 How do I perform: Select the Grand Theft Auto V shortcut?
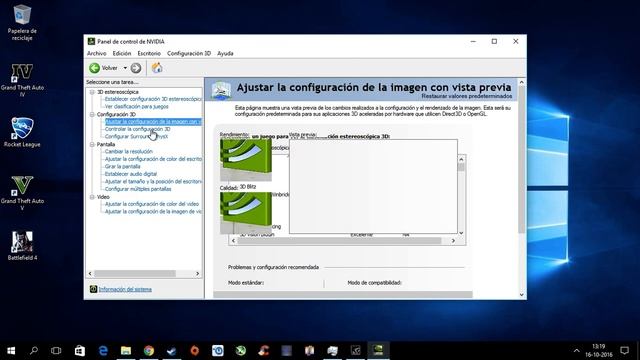(x=22, y=193)
